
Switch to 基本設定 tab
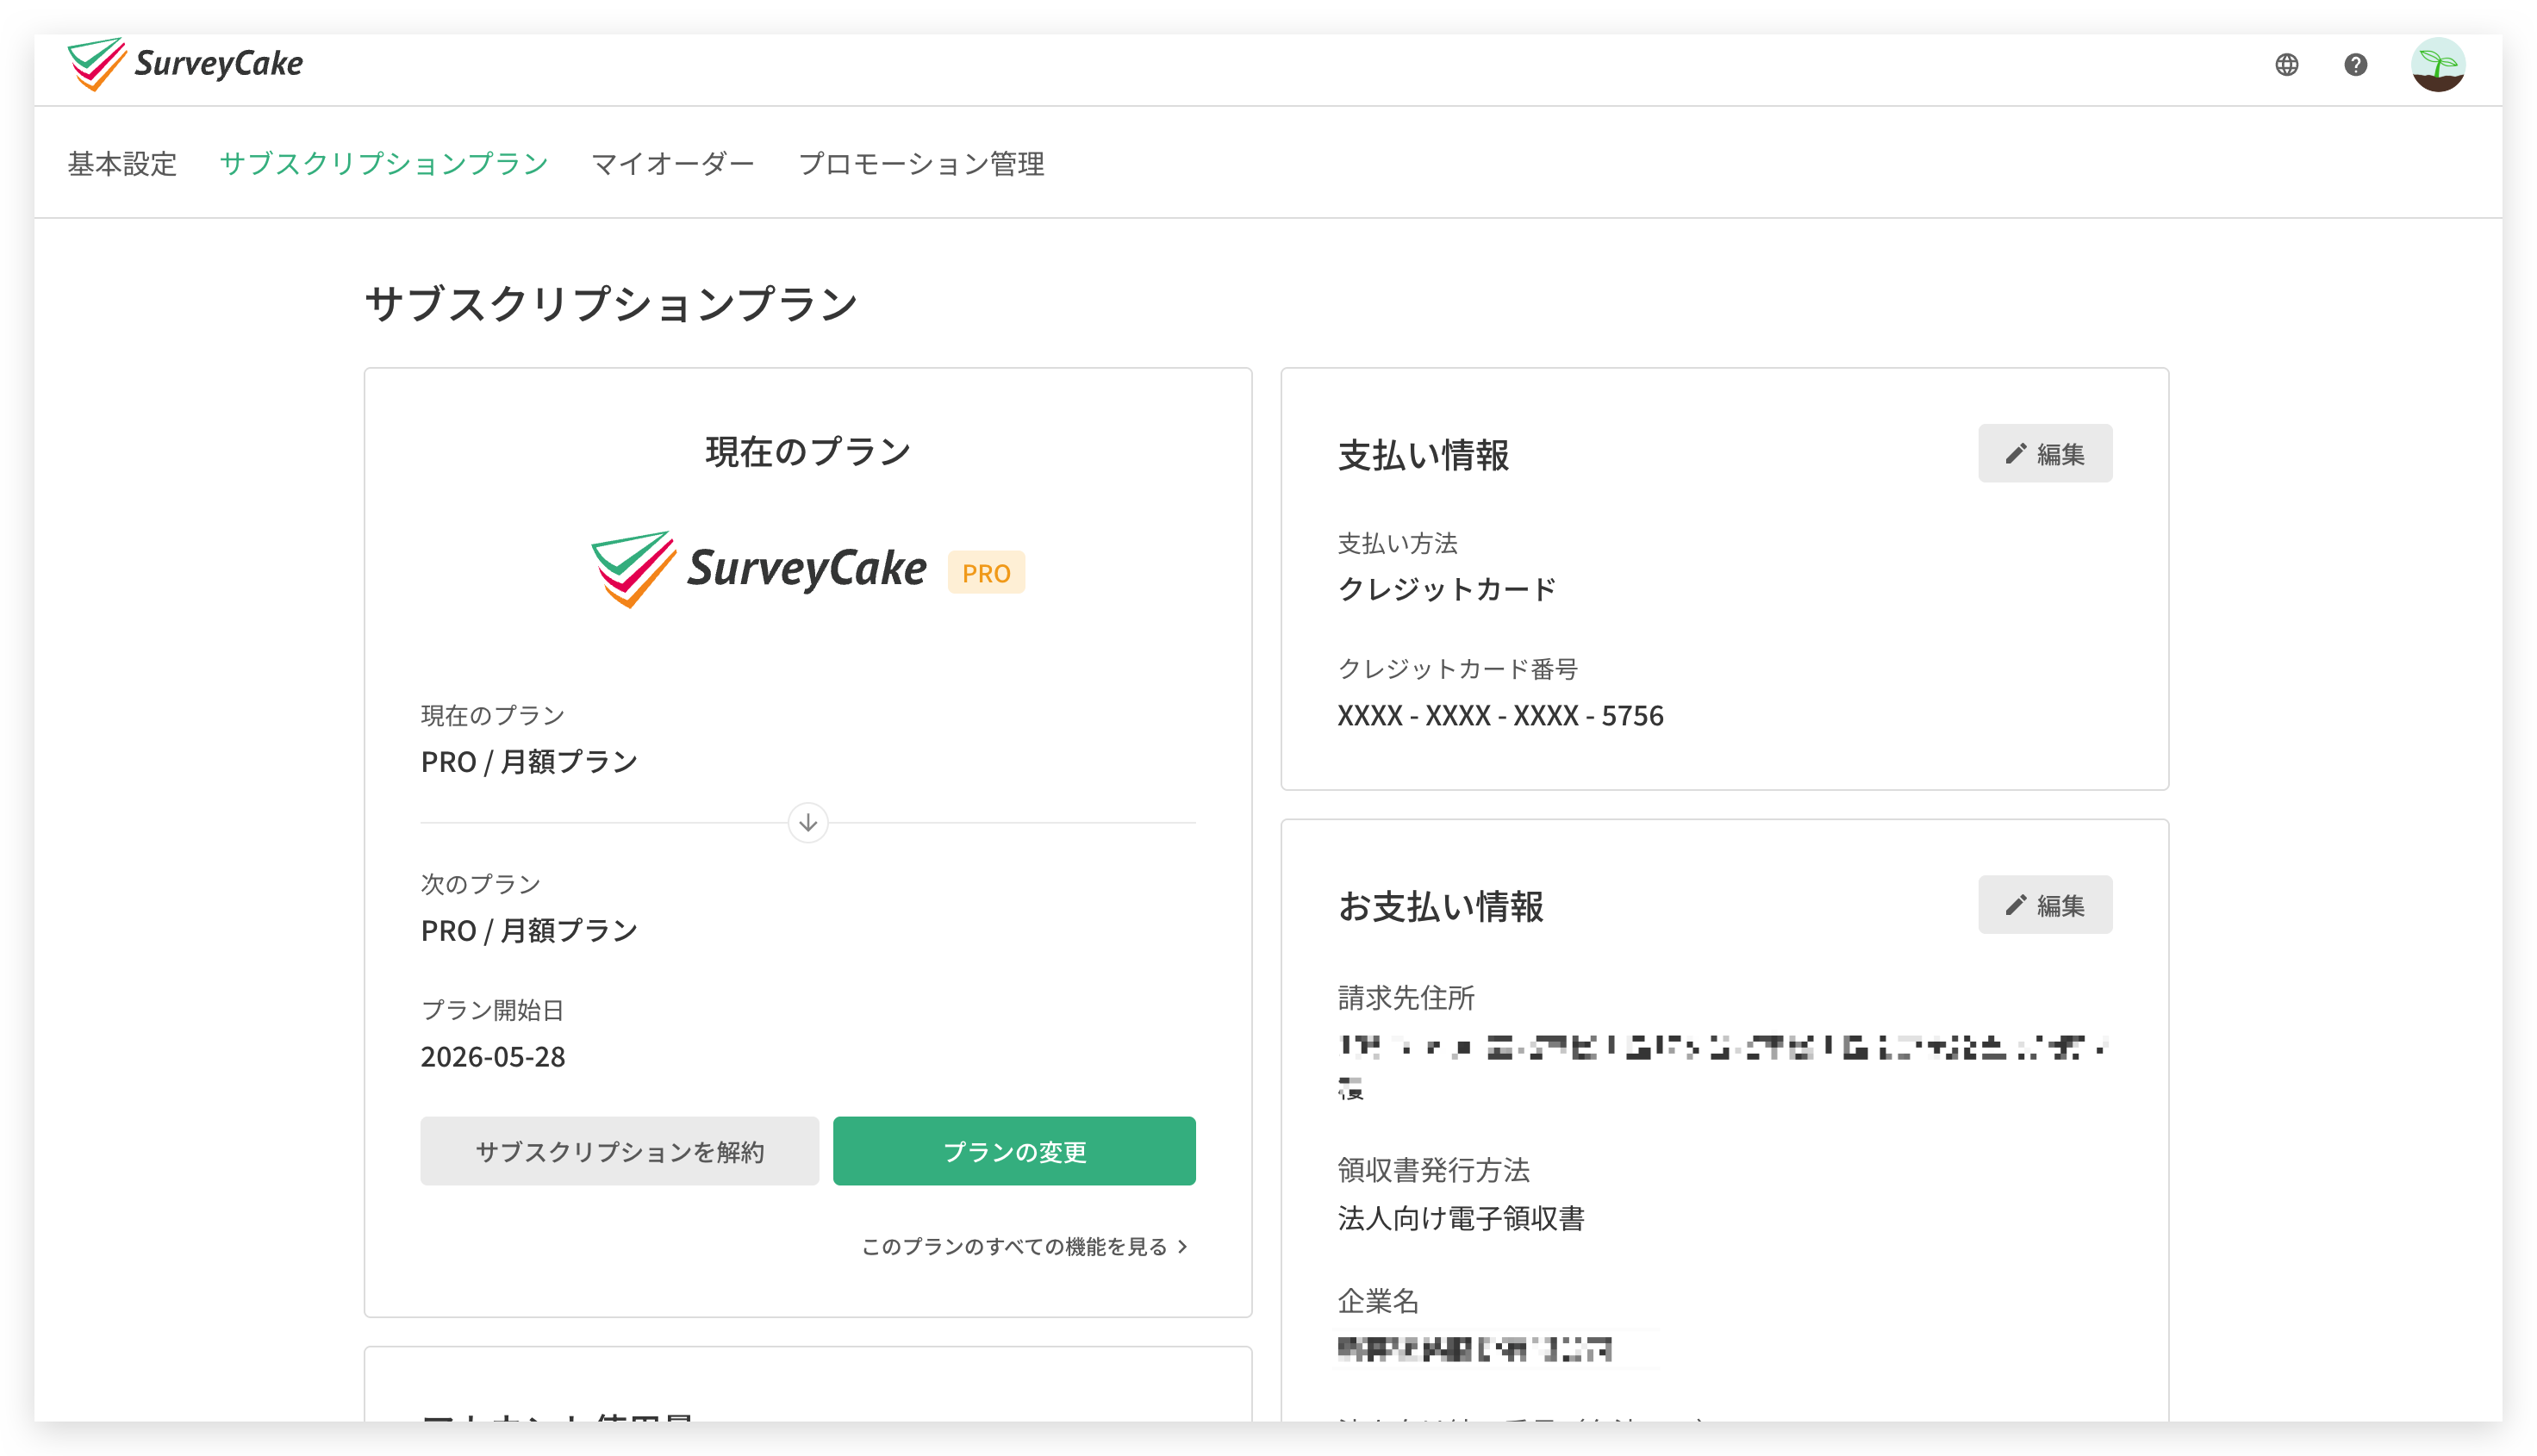tap(122, 164)
